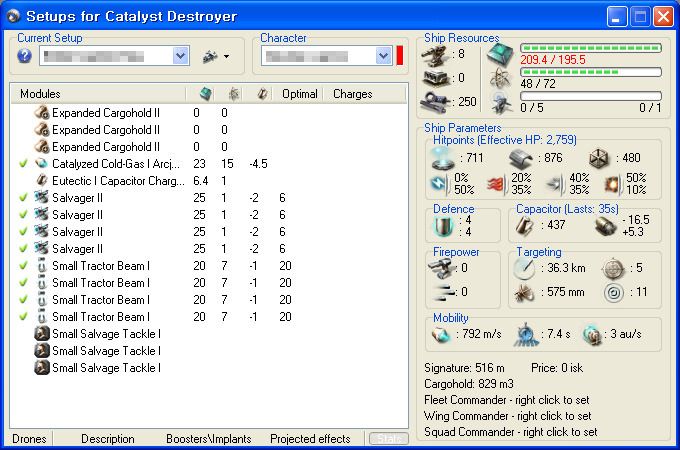
Task: Click the powergrid resource icon
Action: click(x=500, y=78)
